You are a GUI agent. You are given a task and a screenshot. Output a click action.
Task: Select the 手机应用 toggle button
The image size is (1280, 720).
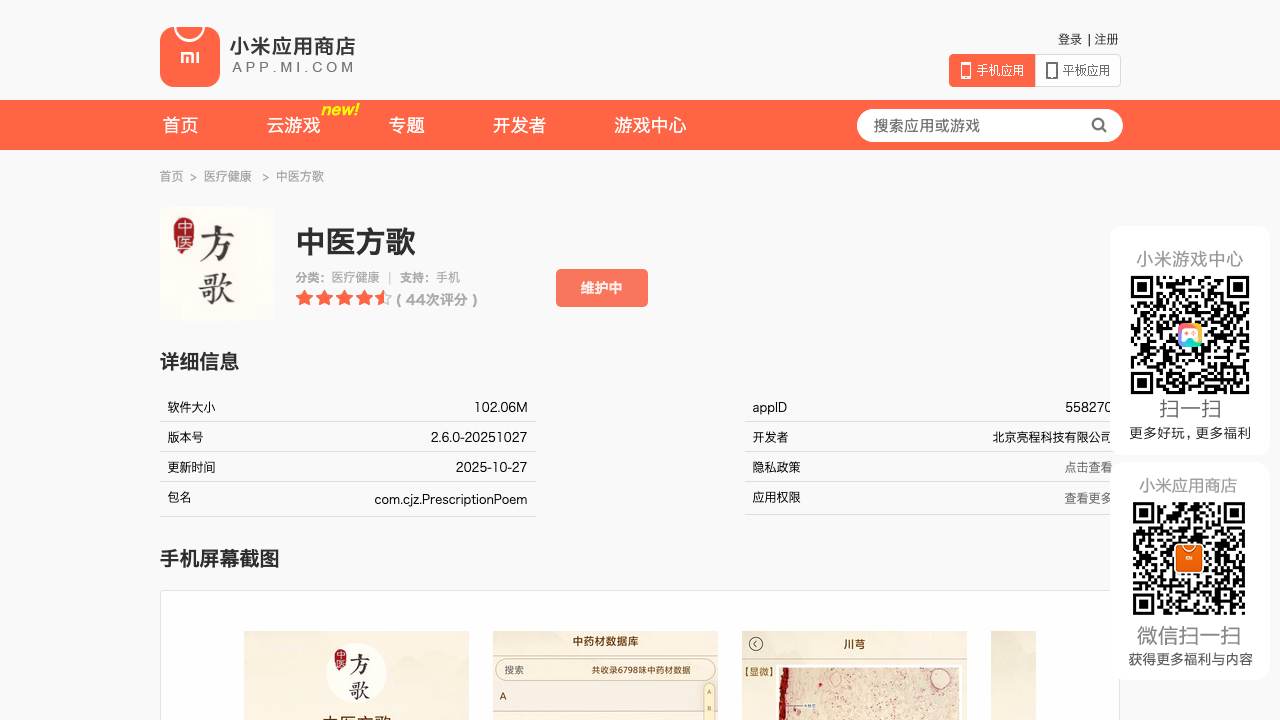(992, 71)
